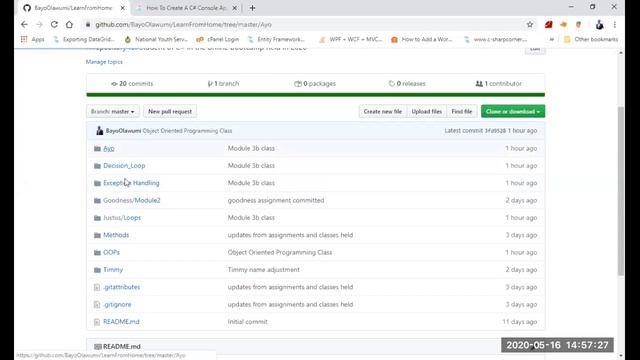The width and height of the screenshot is (640, 360).
Task: Open the Decision_Loop folder
Action: [x=124, y=166]
